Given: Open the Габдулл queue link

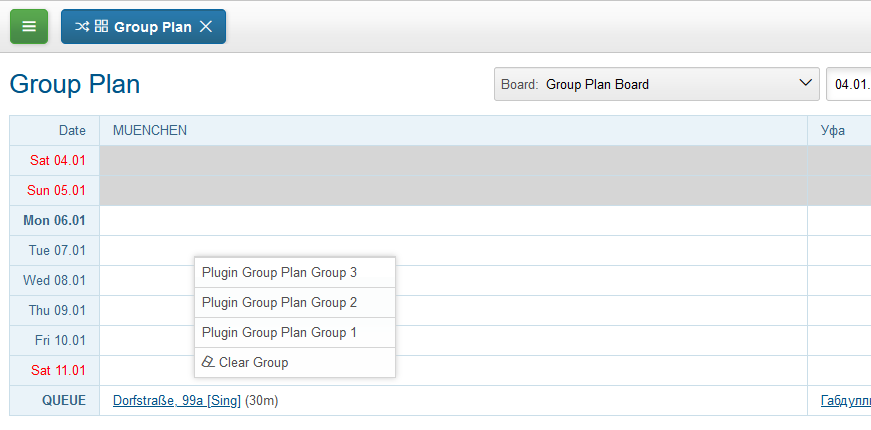Looking at the screenshot, I should tap(845, 401).
